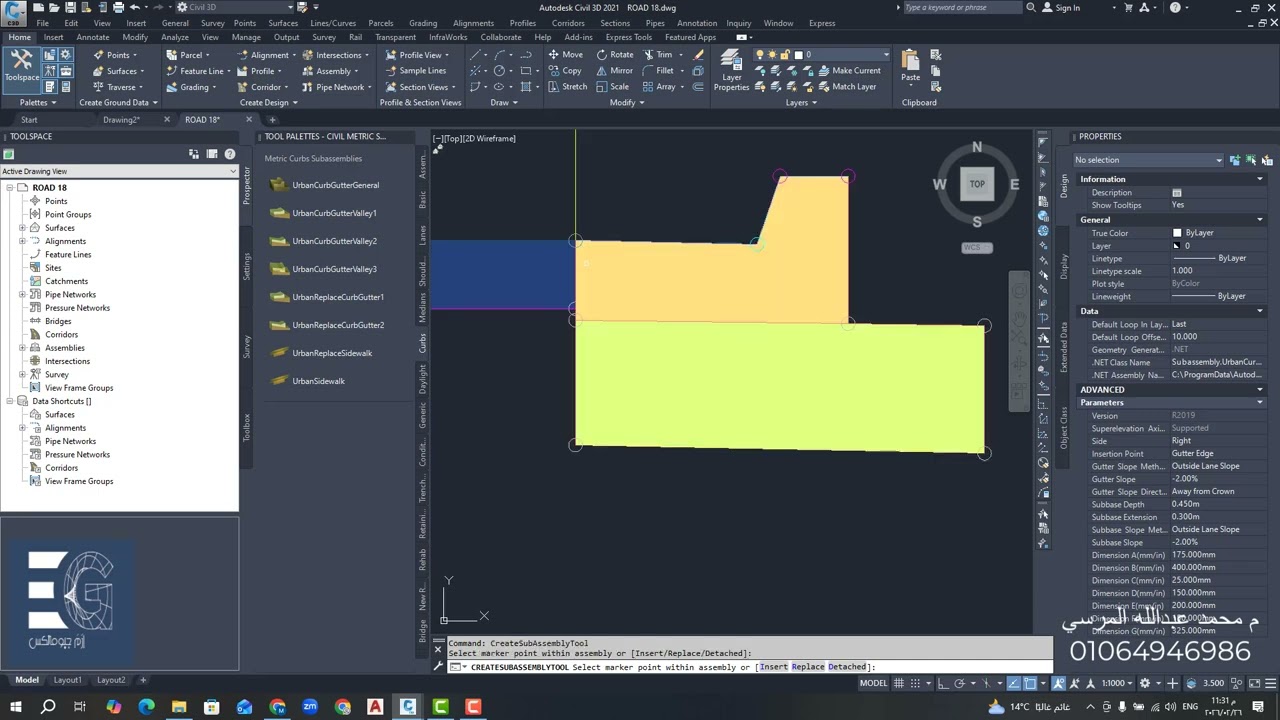1280x720 pixels.
Task: Toggle ortho mode in status bar
Action: tap(943, 683)
